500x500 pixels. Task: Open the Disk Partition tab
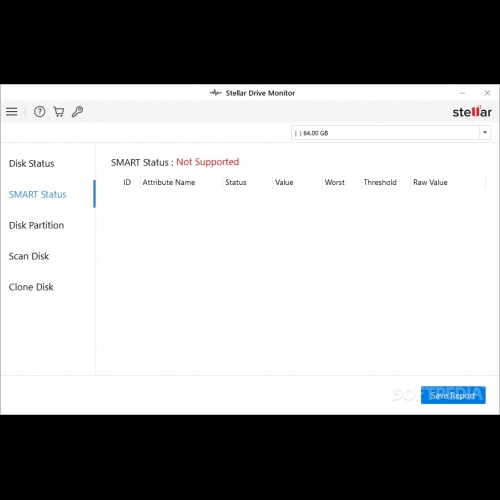click(36, 225)
